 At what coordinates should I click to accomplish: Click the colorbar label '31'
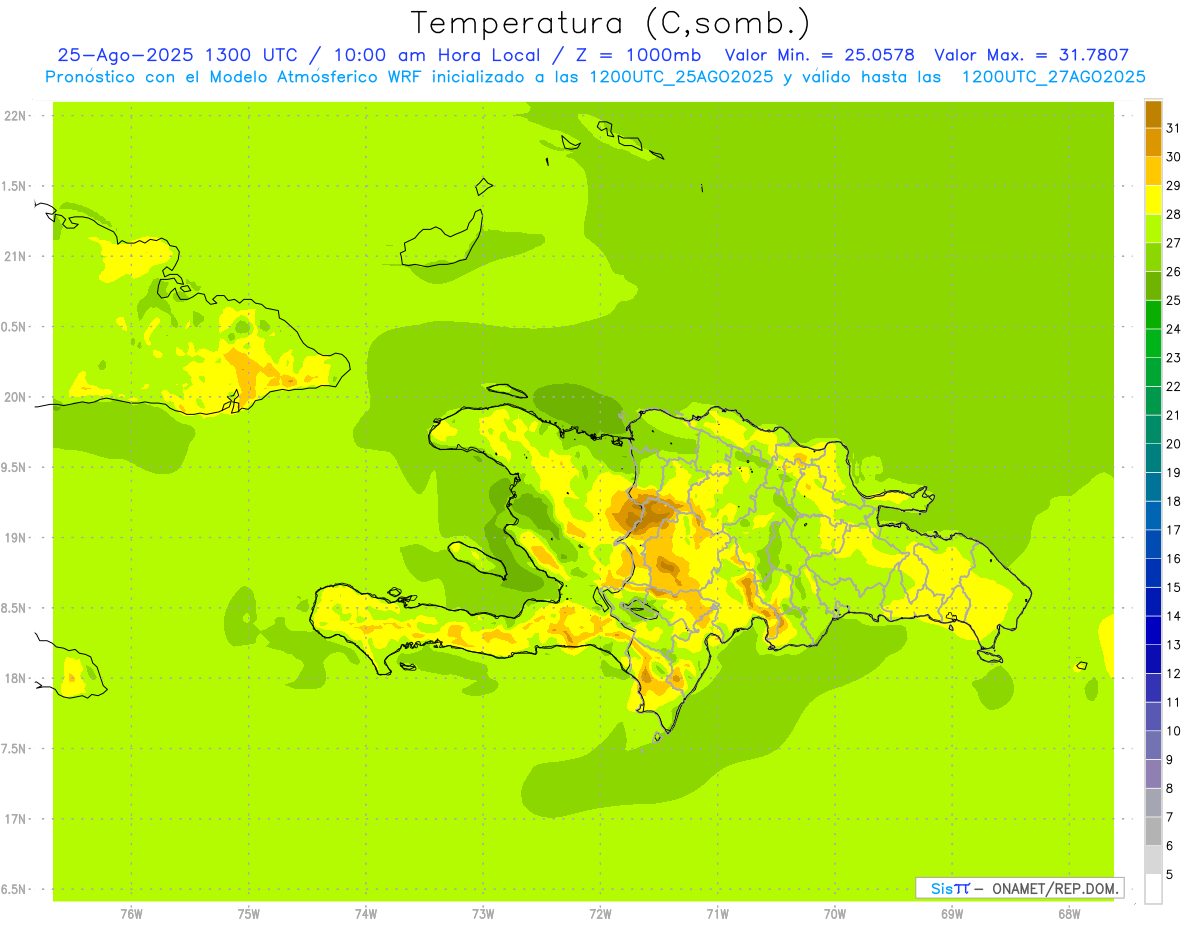[x=1173, y=128]
